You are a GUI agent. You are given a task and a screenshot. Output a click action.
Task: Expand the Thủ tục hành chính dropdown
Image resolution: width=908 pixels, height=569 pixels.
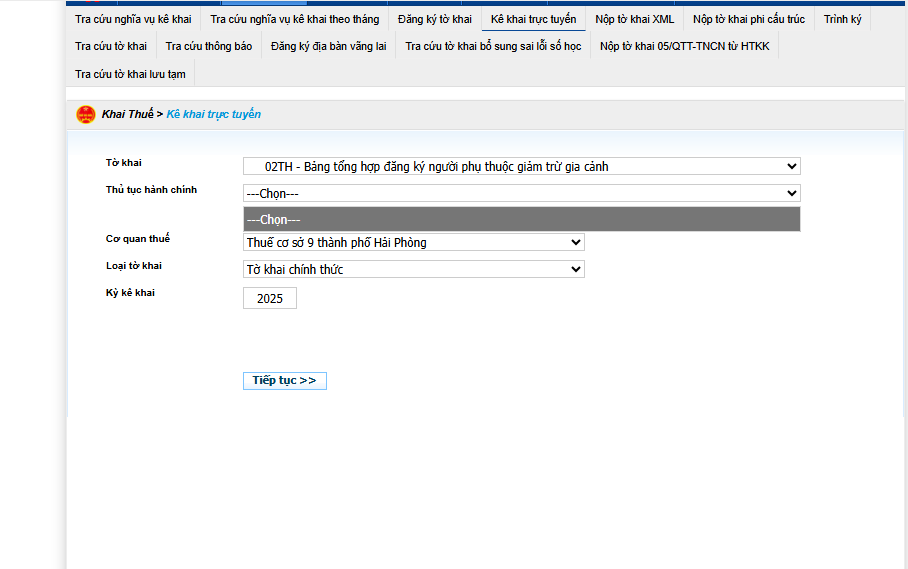(521, 193)
